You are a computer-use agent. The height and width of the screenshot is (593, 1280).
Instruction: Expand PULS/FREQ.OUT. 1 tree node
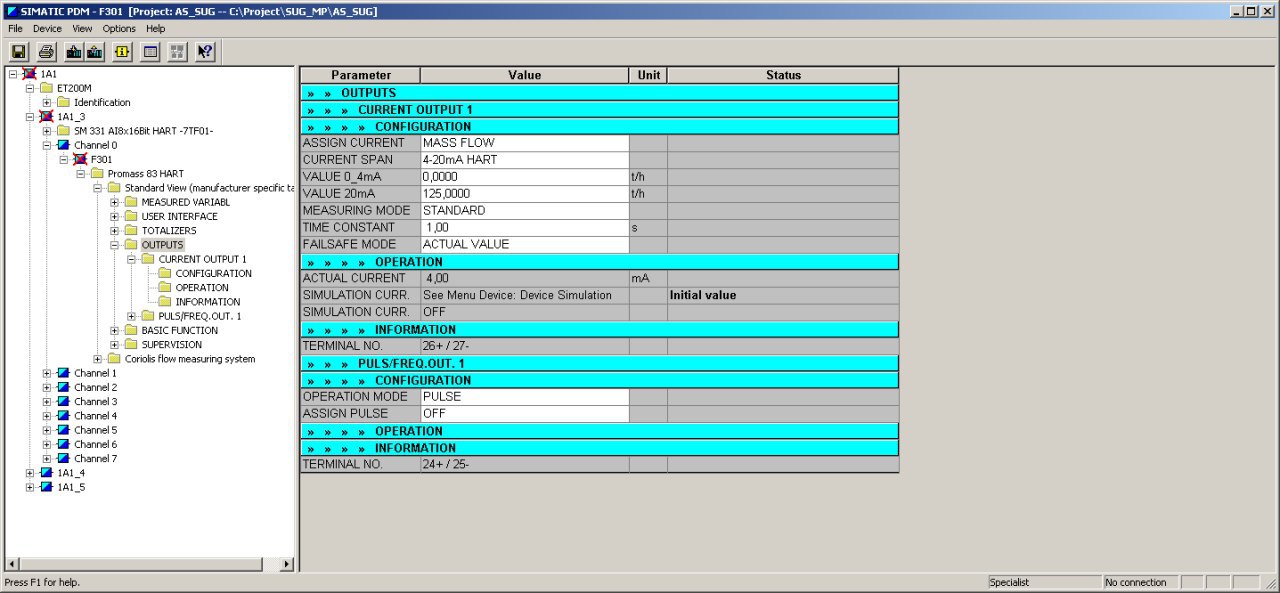132,316
